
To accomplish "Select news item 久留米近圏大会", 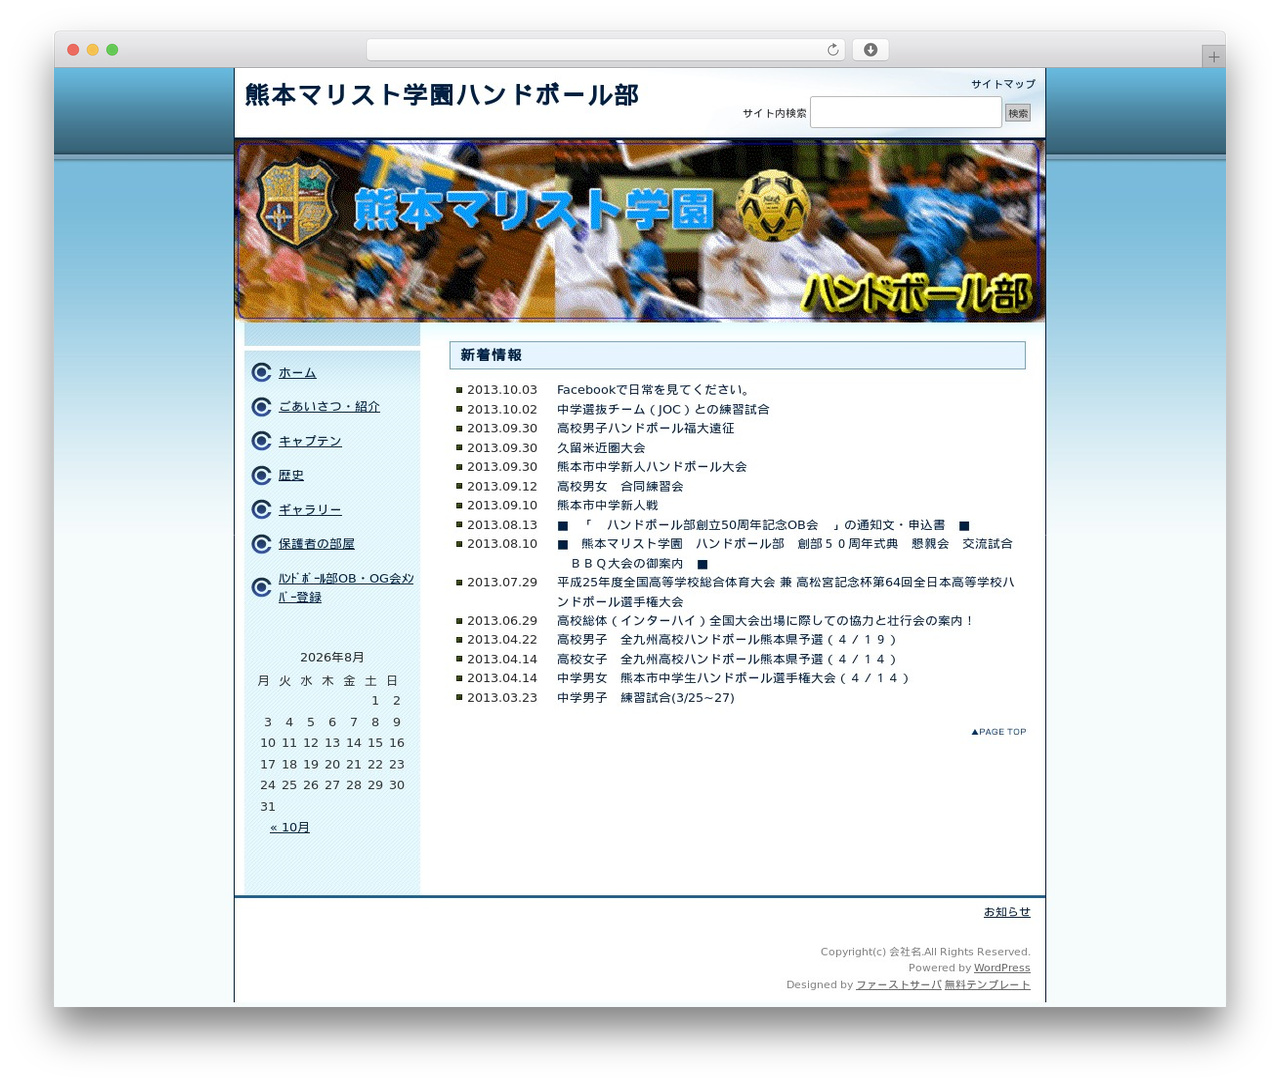I will (x=601, y=448).
